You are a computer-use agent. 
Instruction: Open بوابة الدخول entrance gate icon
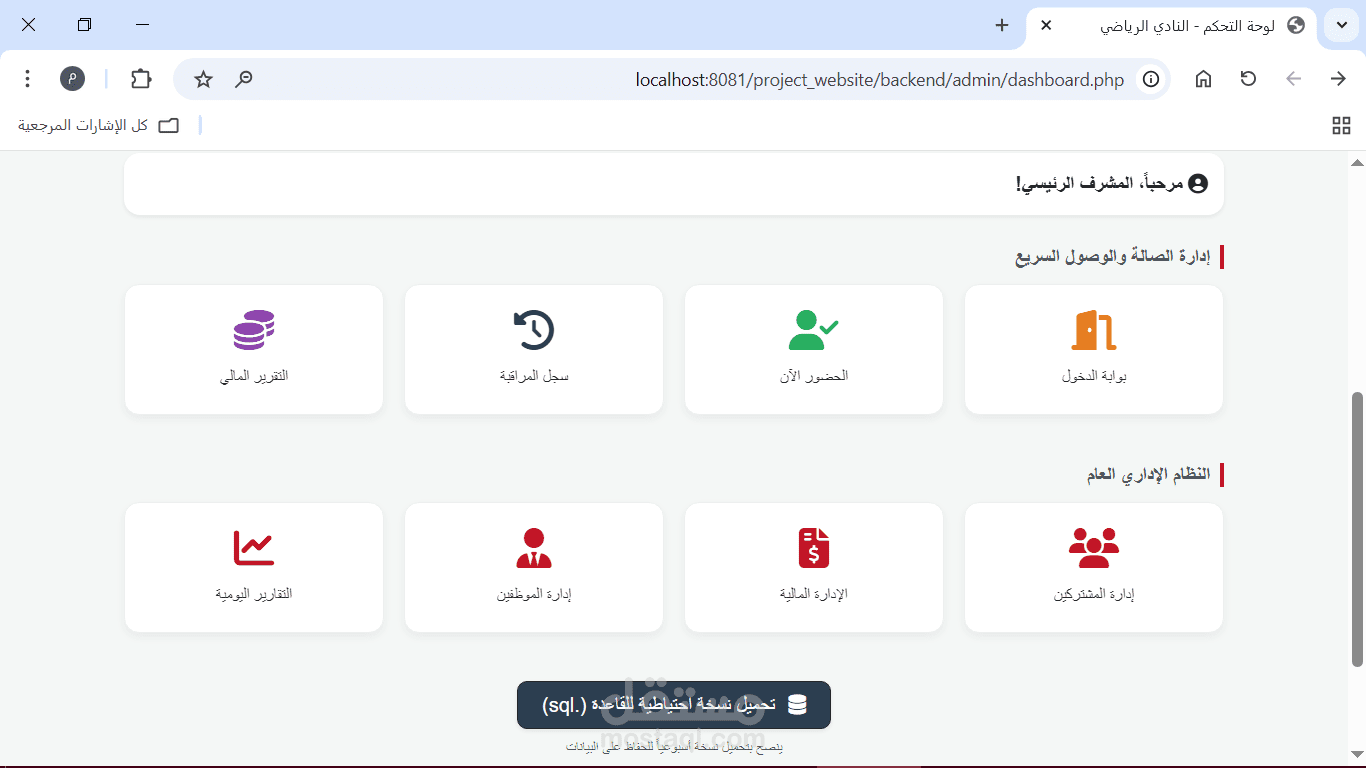[x=1093, y=330]
